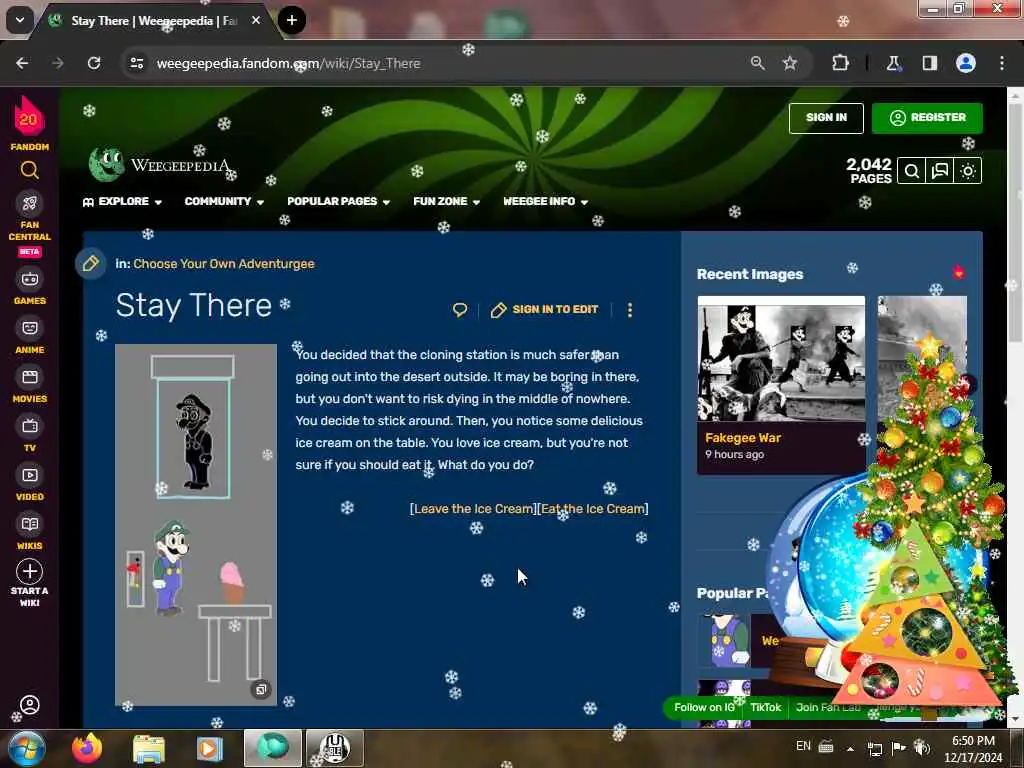Toggle light/dark theme sun icon
The image size is (1024, 768).
[x=968, y=171]
